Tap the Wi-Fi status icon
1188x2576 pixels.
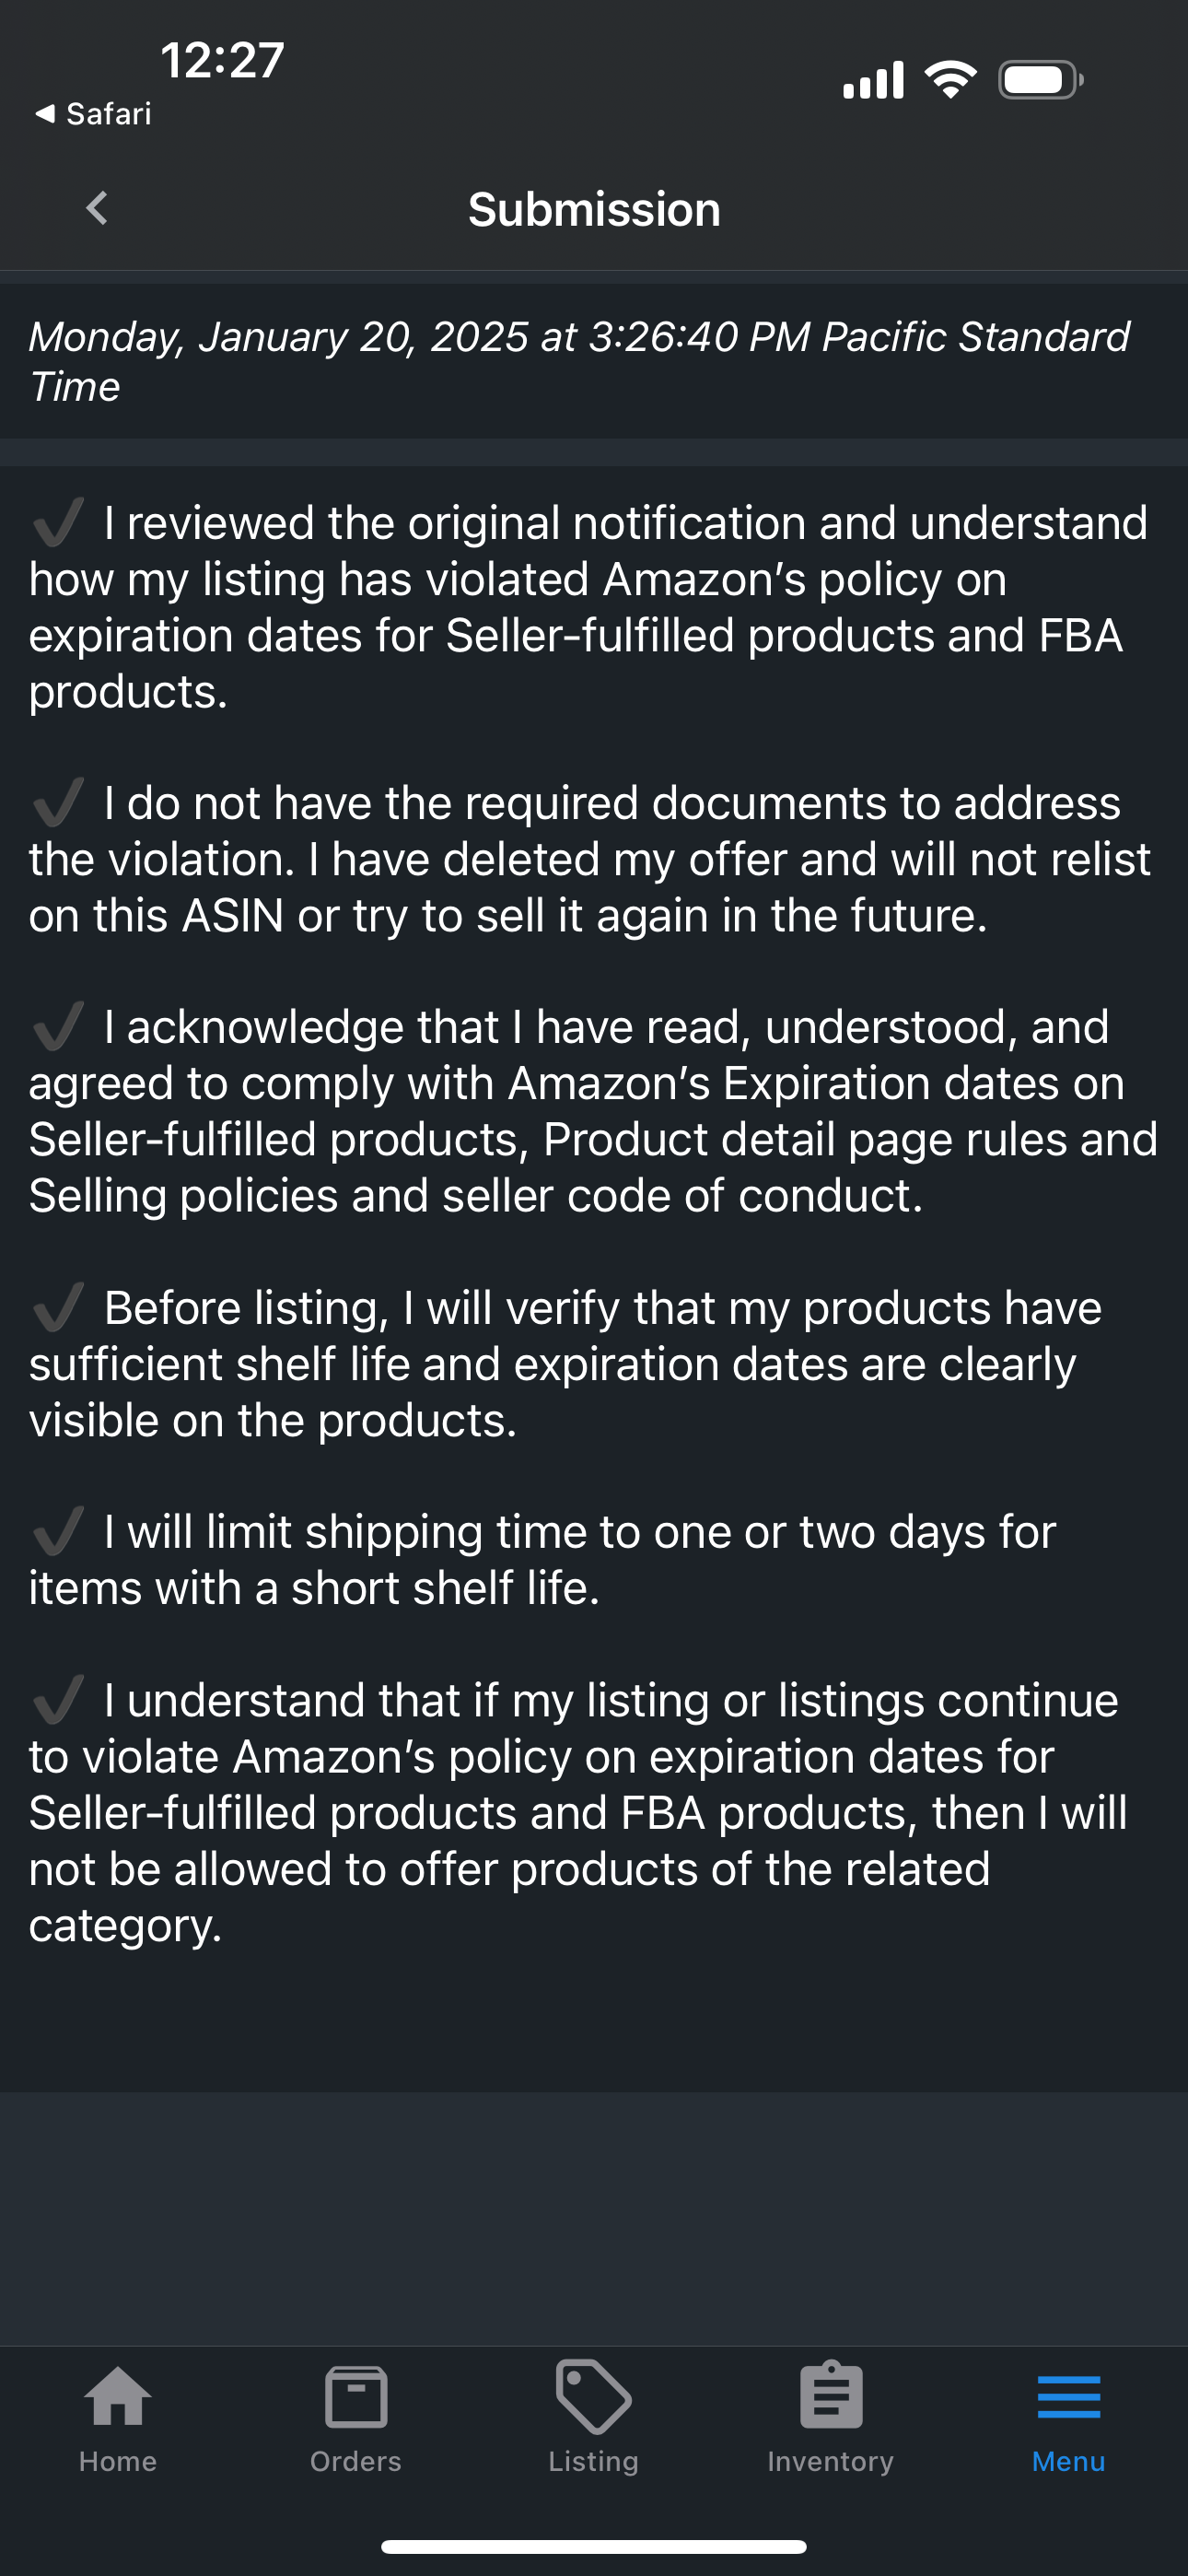point(951,80)
